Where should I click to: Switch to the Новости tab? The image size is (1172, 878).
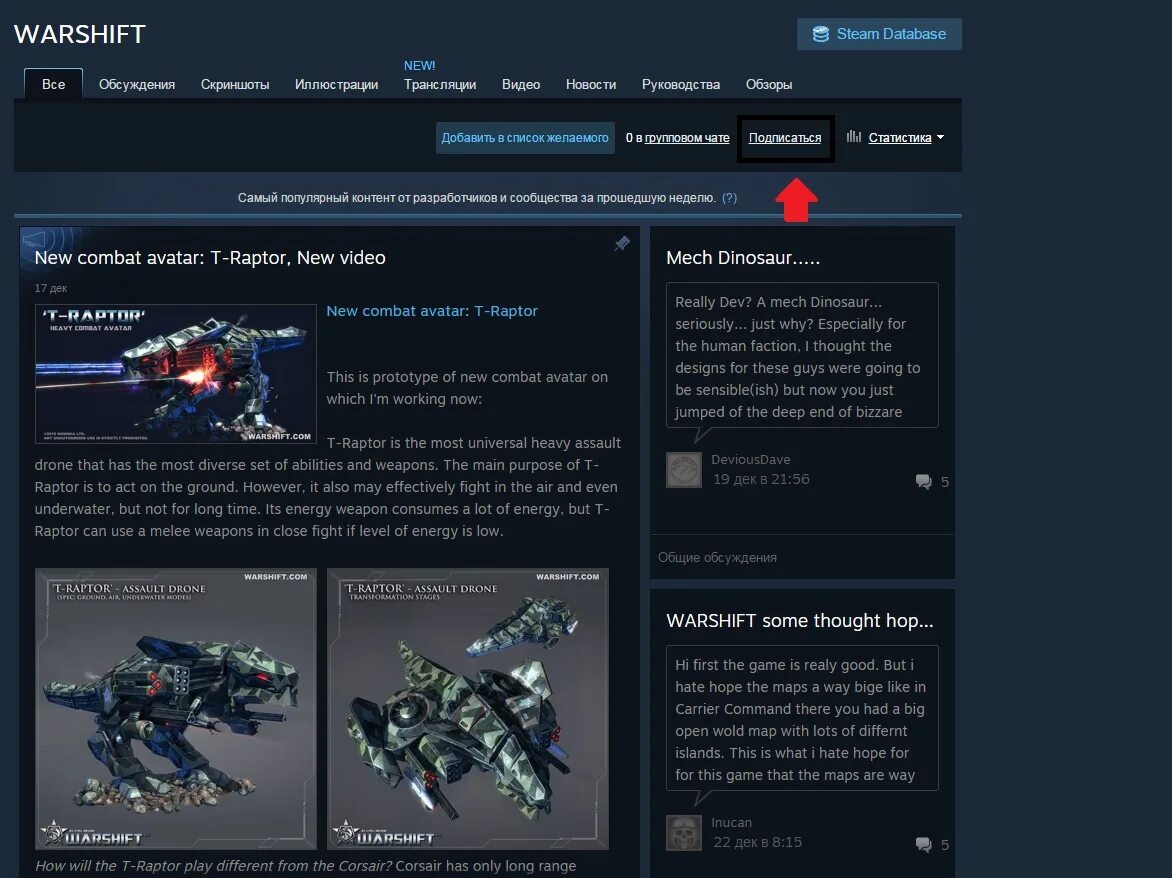point(591,84)
